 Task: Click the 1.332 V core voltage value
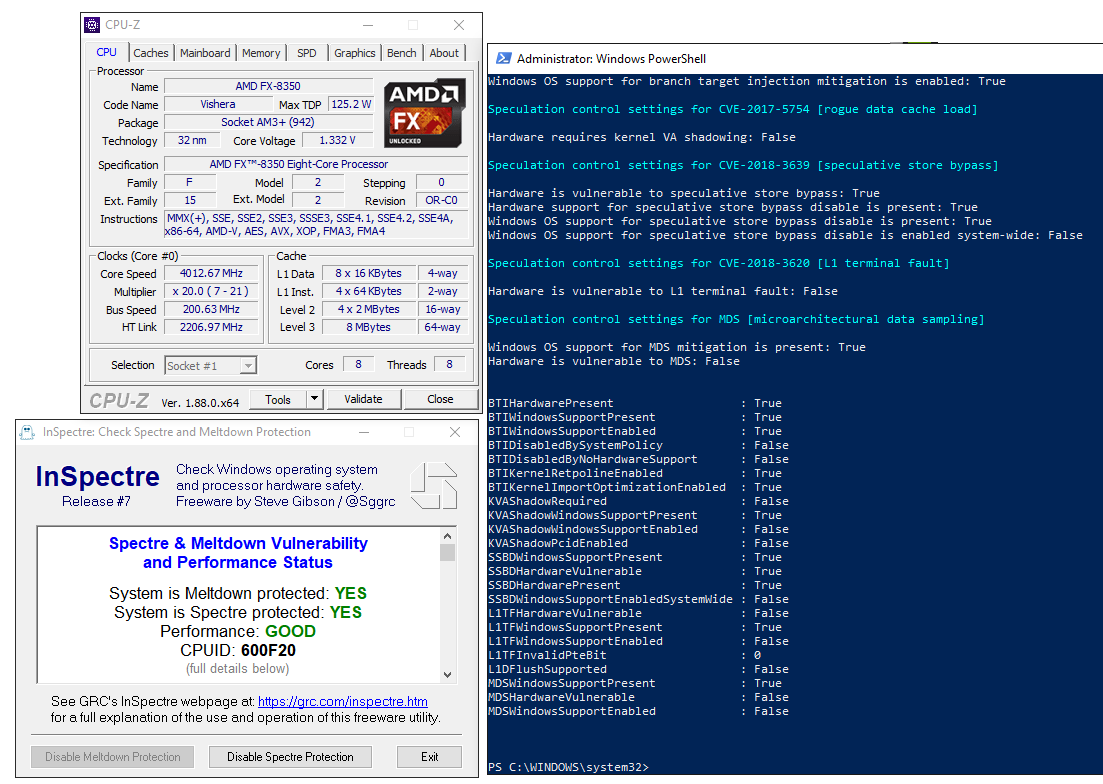coord(338,140)
